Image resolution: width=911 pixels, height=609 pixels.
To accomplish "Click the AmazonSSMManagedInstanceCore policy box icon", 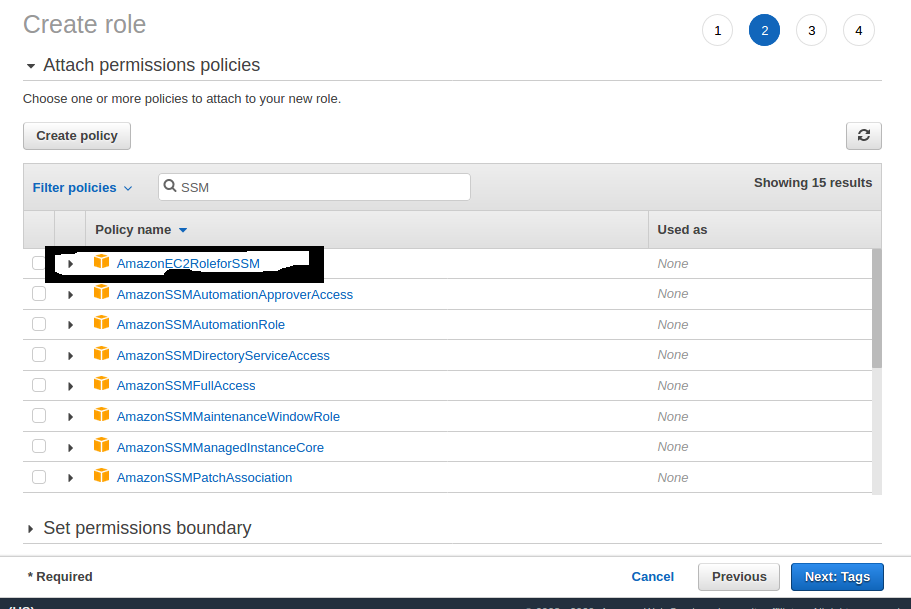I will [x=102, y=445].
